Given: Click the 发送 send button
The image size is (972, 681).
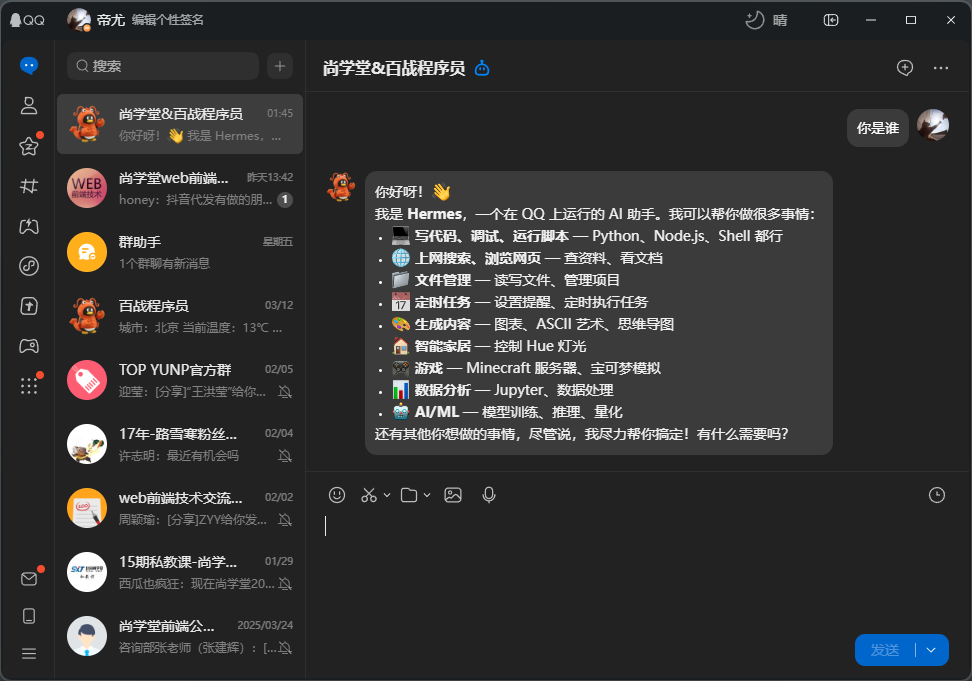Looking at the screenshot, I should pos(885,650).
